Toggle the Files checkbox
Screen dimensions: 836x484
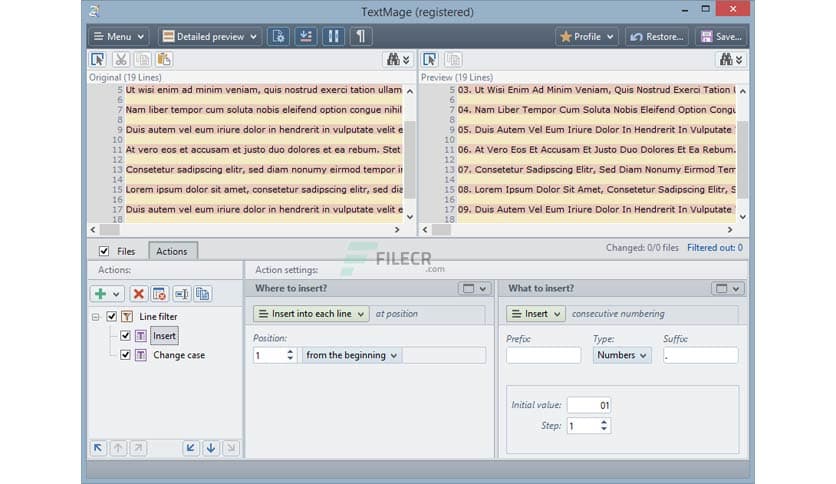coord(104,251)
